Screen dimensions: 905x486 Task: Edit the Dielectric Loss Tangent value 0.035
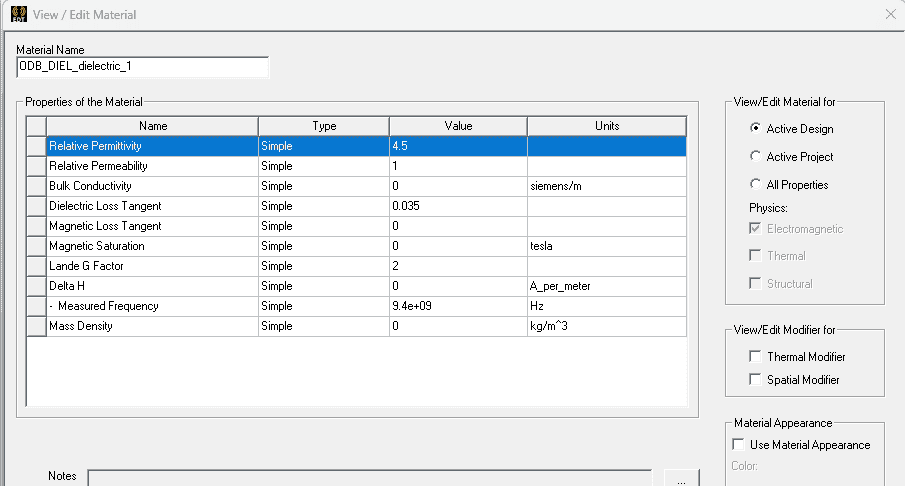pyautogui.click(x=458, y=206)
